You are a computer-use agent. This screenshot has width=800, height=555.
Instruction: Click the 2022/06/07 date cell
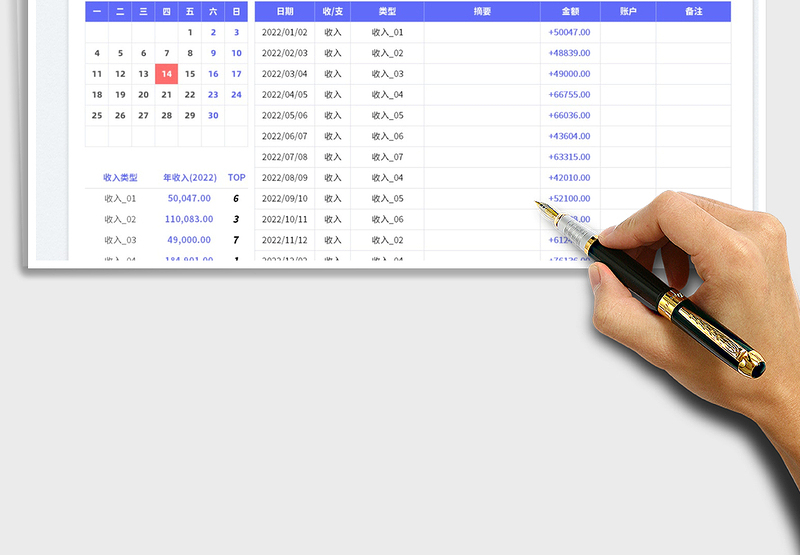pos(284,136)
